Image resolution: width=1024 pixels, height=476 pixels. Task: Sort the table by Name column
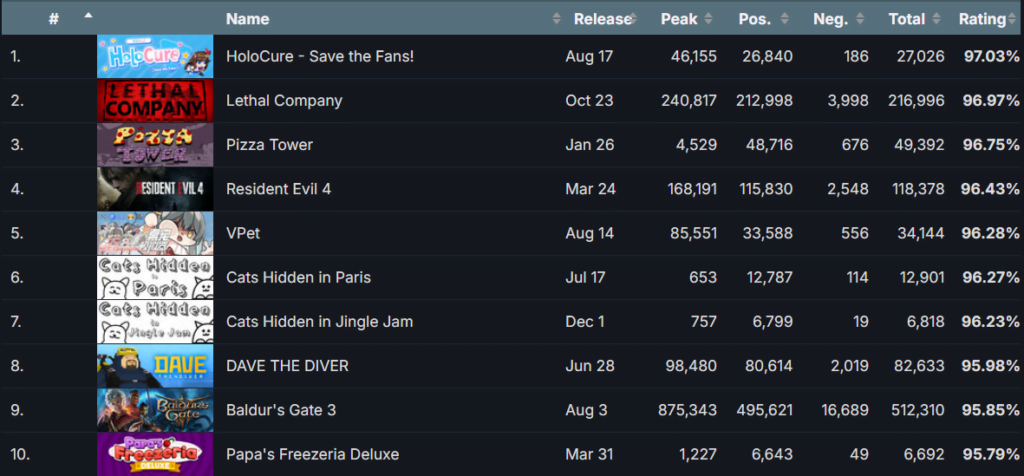[248, 19]
